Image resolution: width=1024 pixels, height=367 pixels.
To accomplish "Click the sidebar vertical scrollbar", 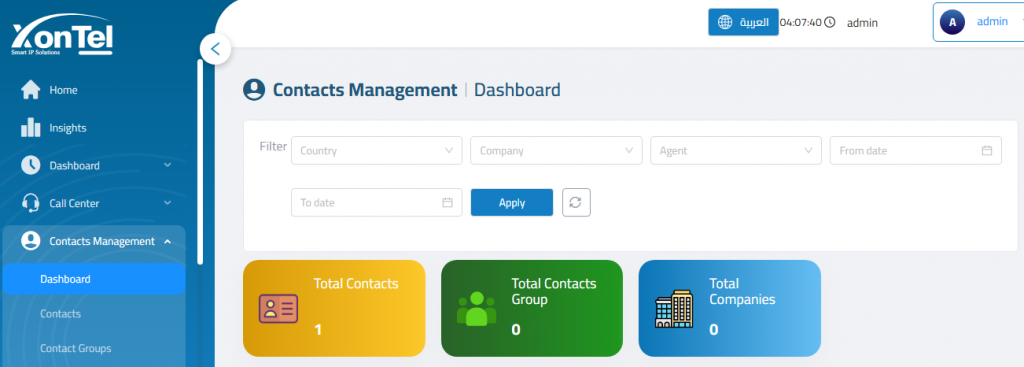I will tap(200, 162).
